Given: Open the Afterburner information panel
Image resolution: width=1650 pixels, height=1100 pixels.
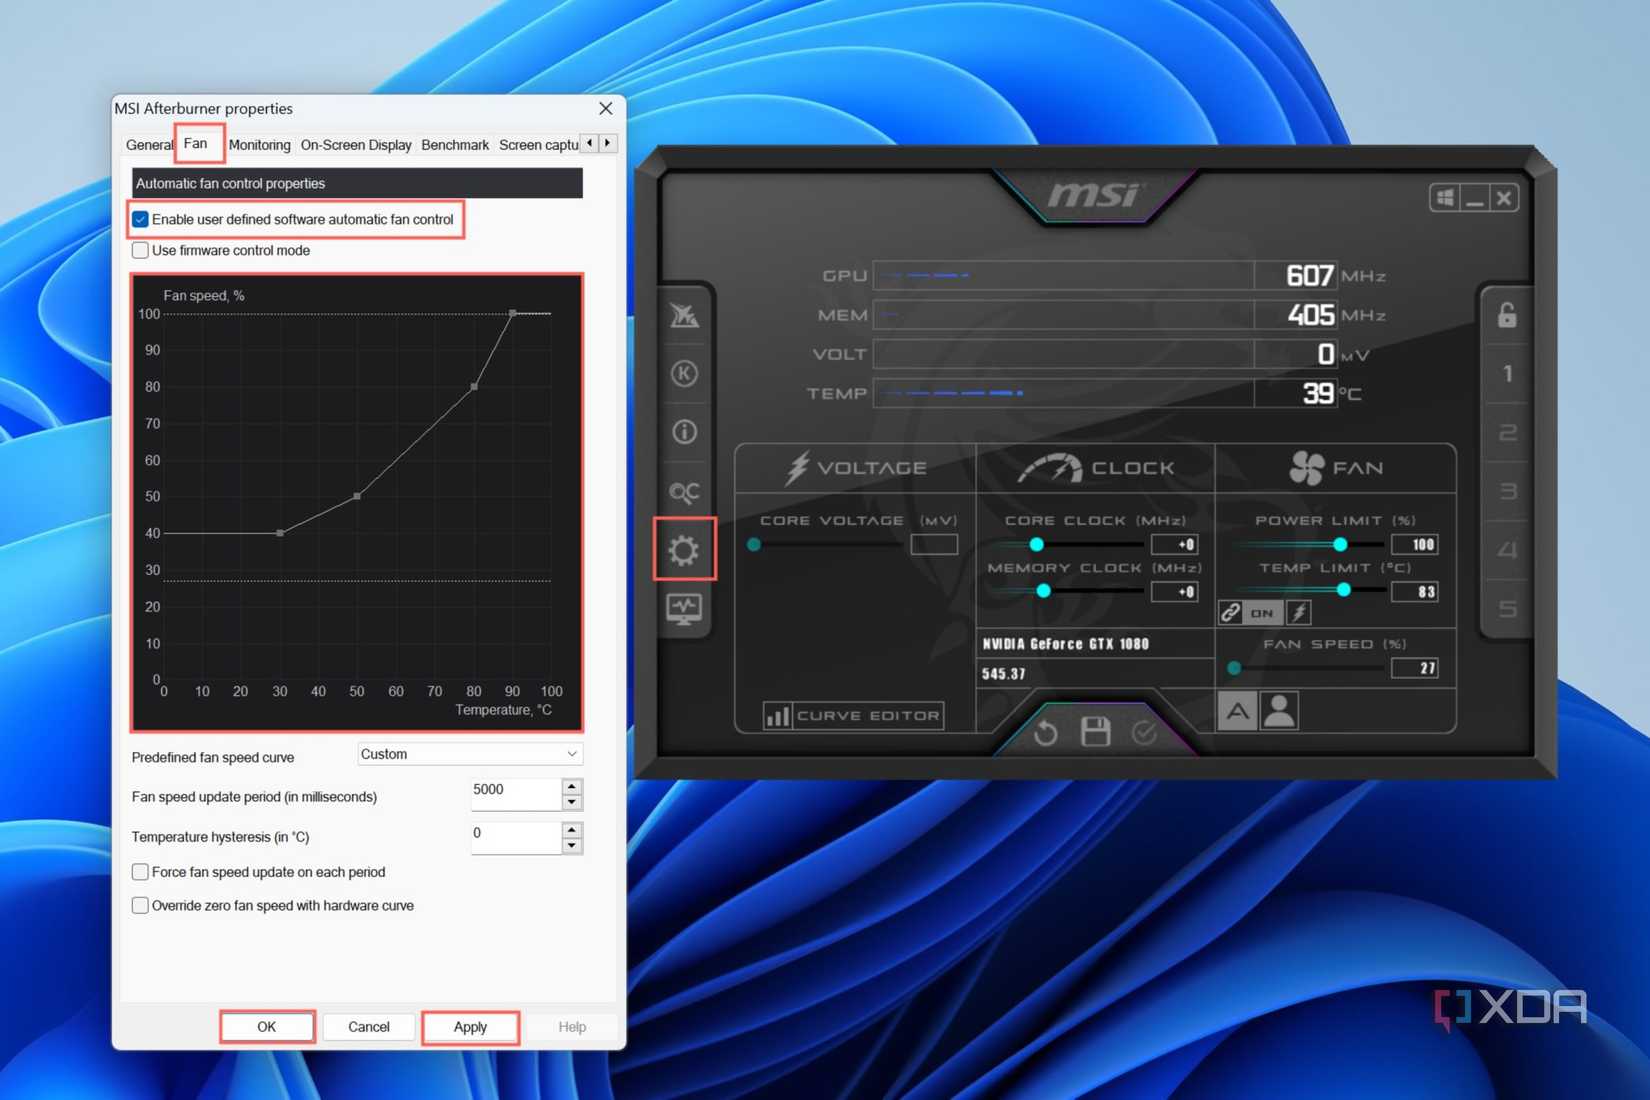Looking at the screenshot, I should point(685,432).
